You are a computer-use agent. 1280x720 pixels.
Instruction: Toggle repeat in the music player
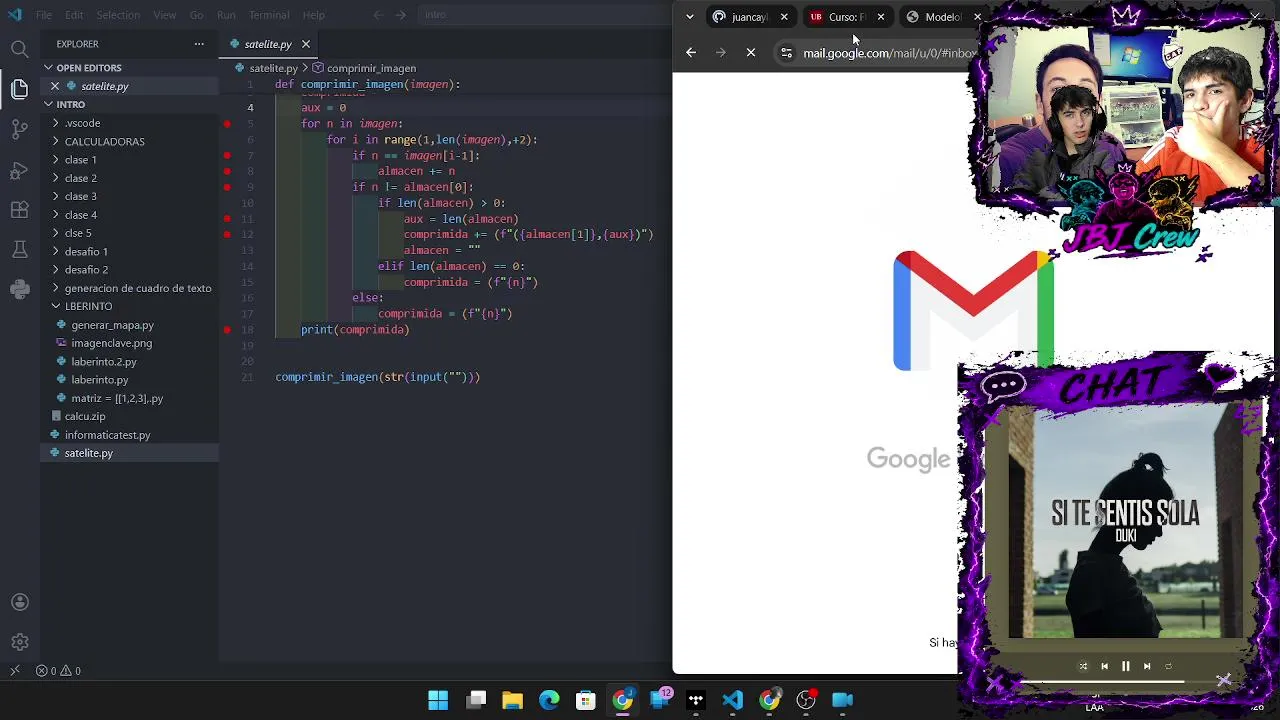point(1168,666)
